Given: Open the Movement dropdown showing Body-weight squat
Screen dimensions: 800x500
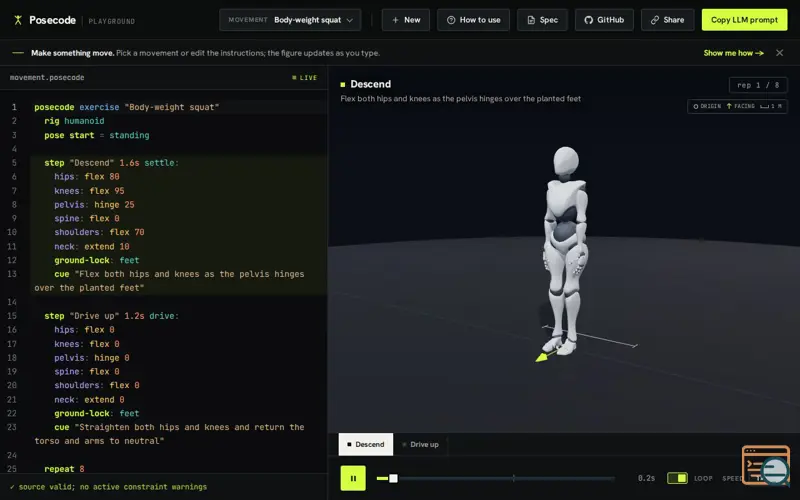Looking at the screenshot, I should click(290, 20).
